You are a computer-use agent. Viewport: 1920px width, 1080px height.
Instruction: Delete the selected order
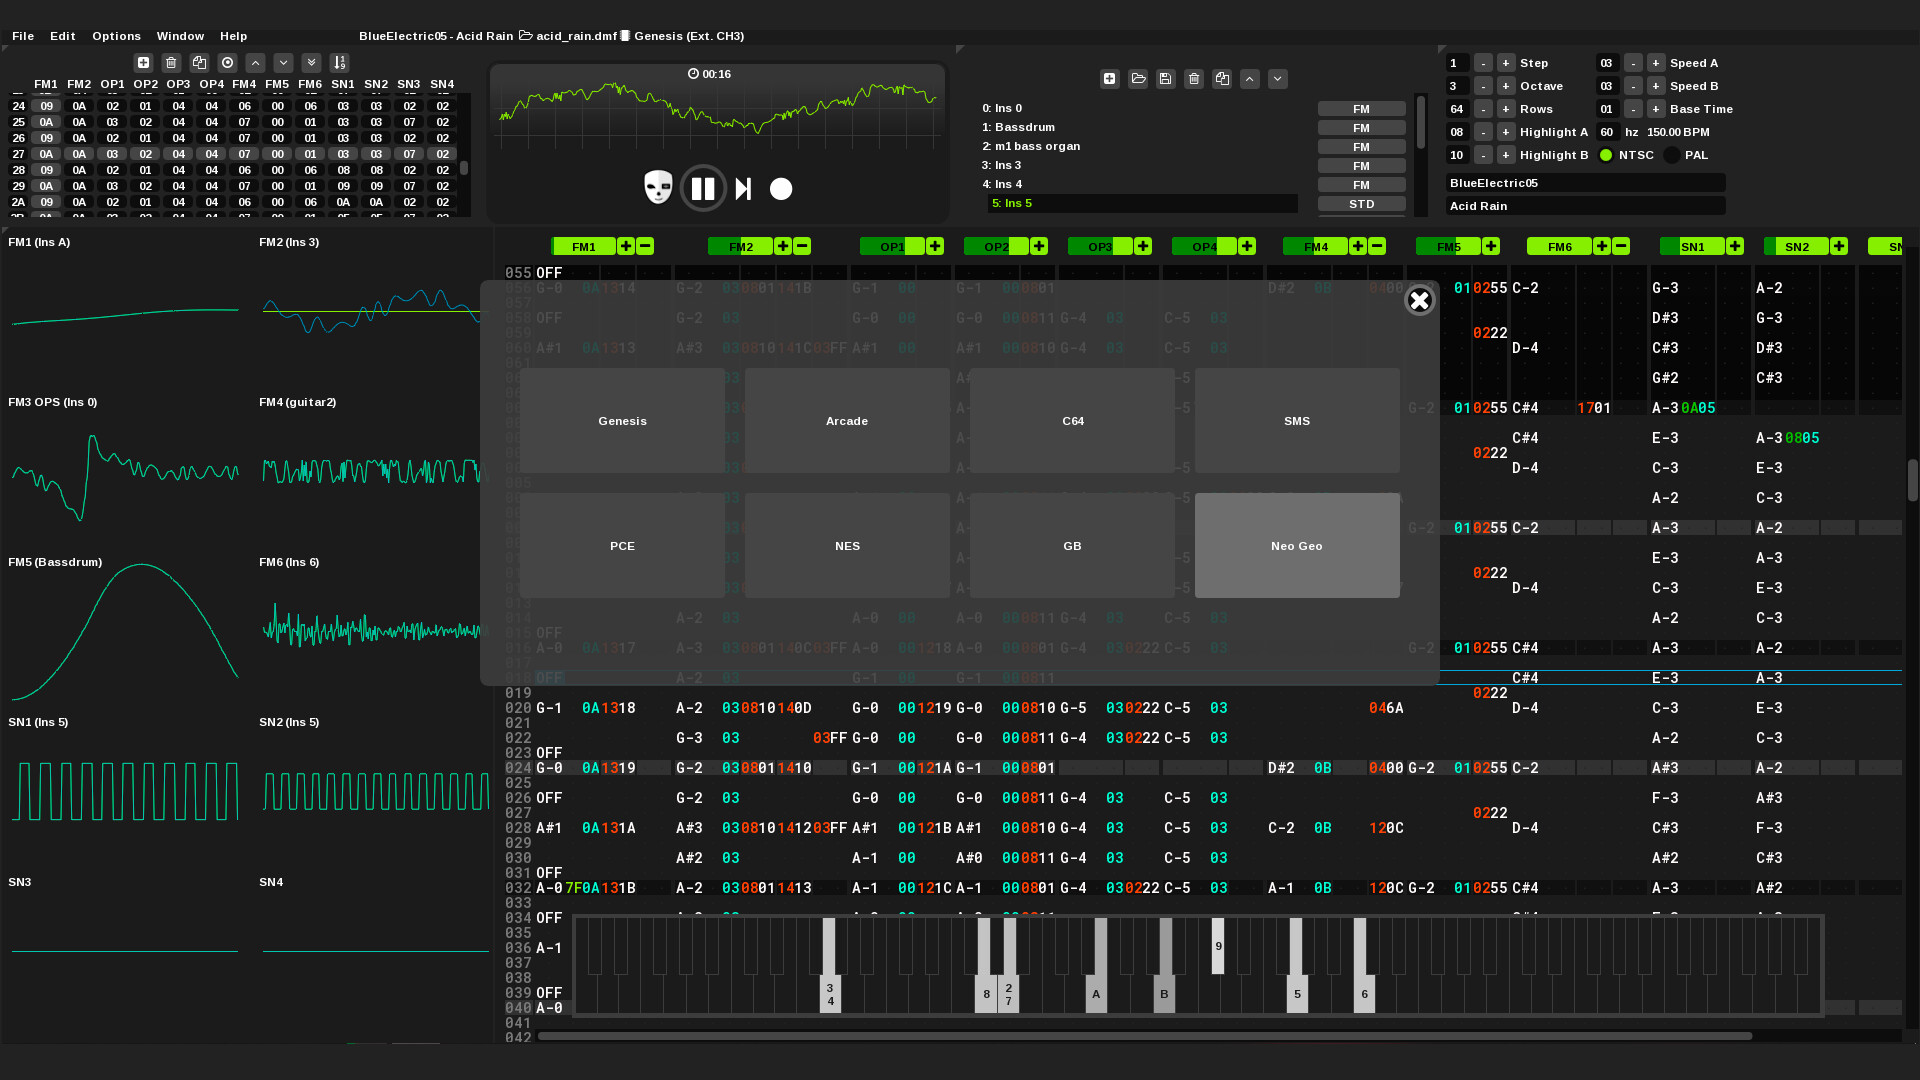tap(171, 62)
